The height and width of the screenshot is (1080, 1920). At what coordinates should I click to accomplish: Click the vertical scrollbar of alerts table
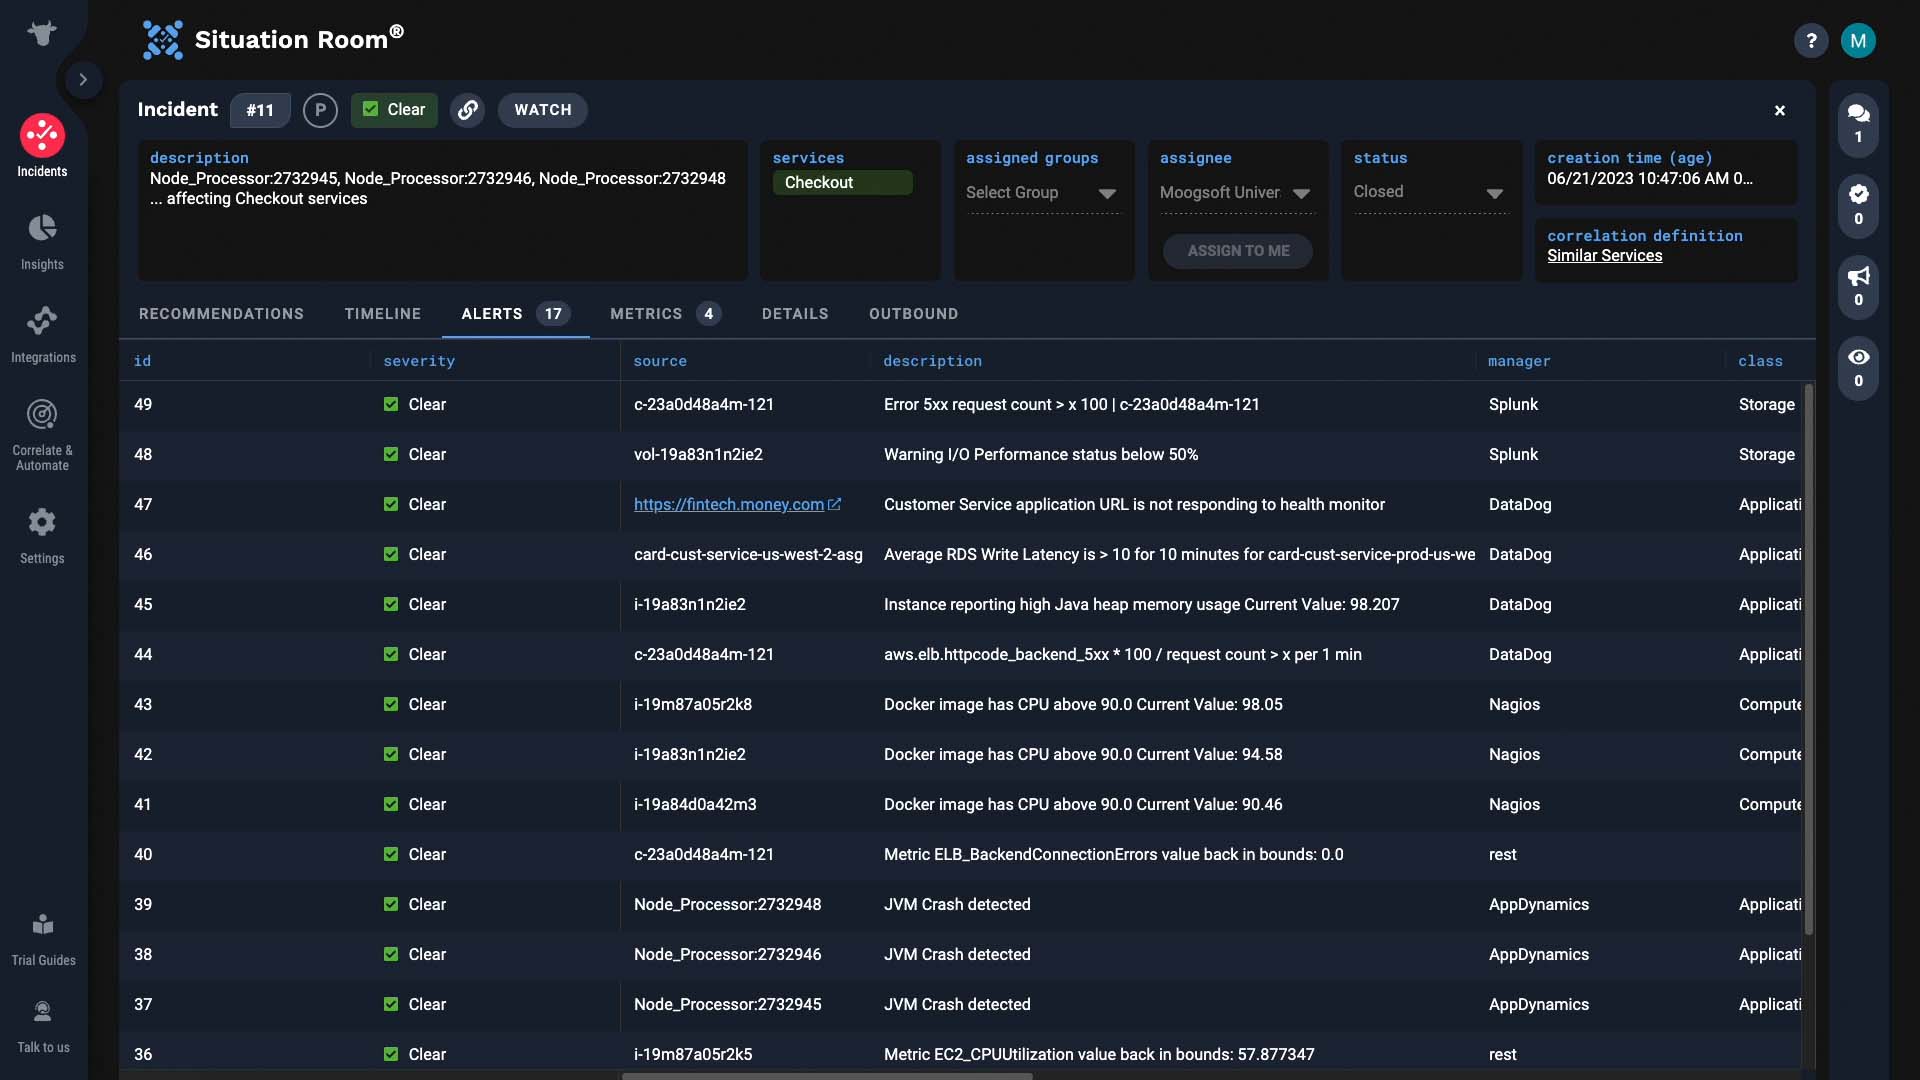(1808, 660)
